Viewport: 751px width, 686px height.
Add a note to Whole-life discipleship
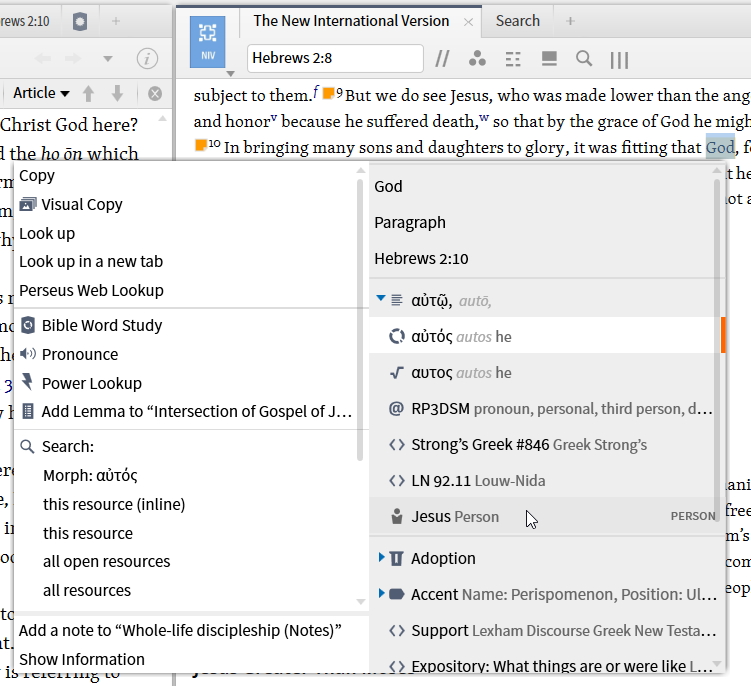[x=180, y=630]
